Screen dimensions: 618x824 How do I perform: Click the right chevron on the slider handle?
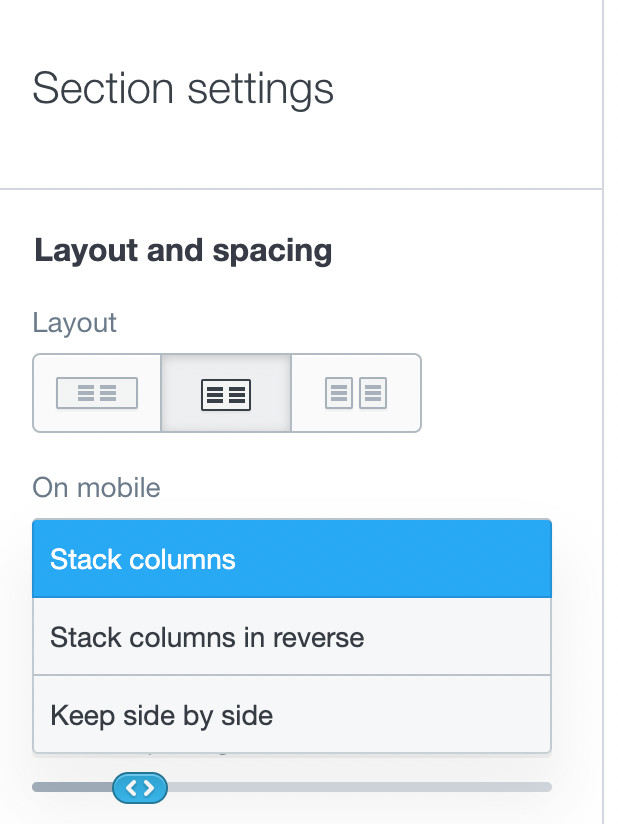coord(149,788)
